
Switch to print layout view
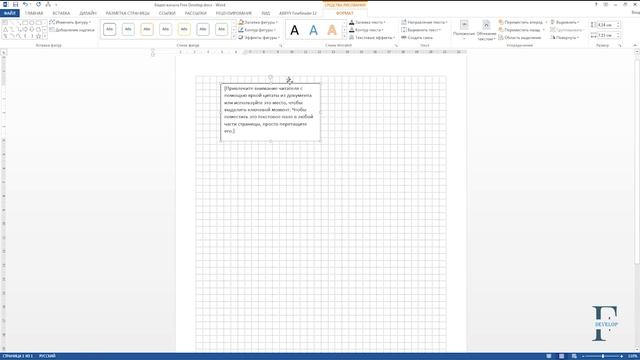point(561,356)
